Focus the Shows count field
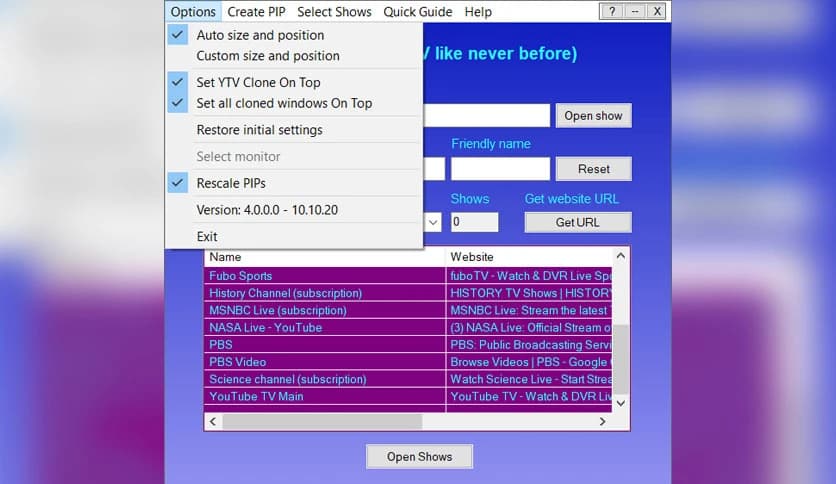 pos(475,222)
